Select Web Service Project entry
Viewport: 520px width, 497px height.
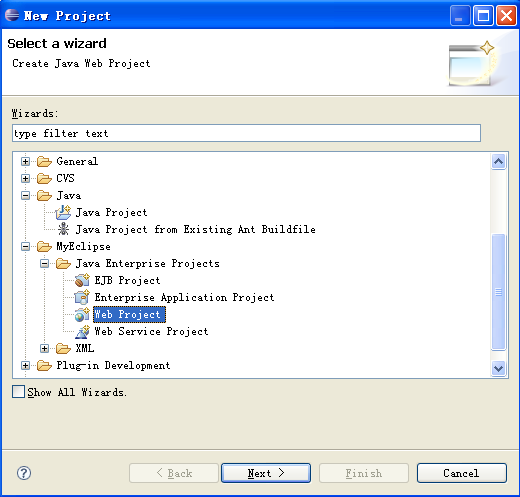(151, 332)
